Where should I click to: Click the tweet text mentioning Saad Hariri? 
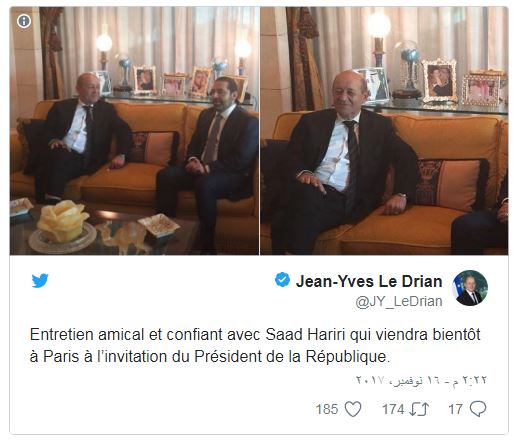(255, 335)
